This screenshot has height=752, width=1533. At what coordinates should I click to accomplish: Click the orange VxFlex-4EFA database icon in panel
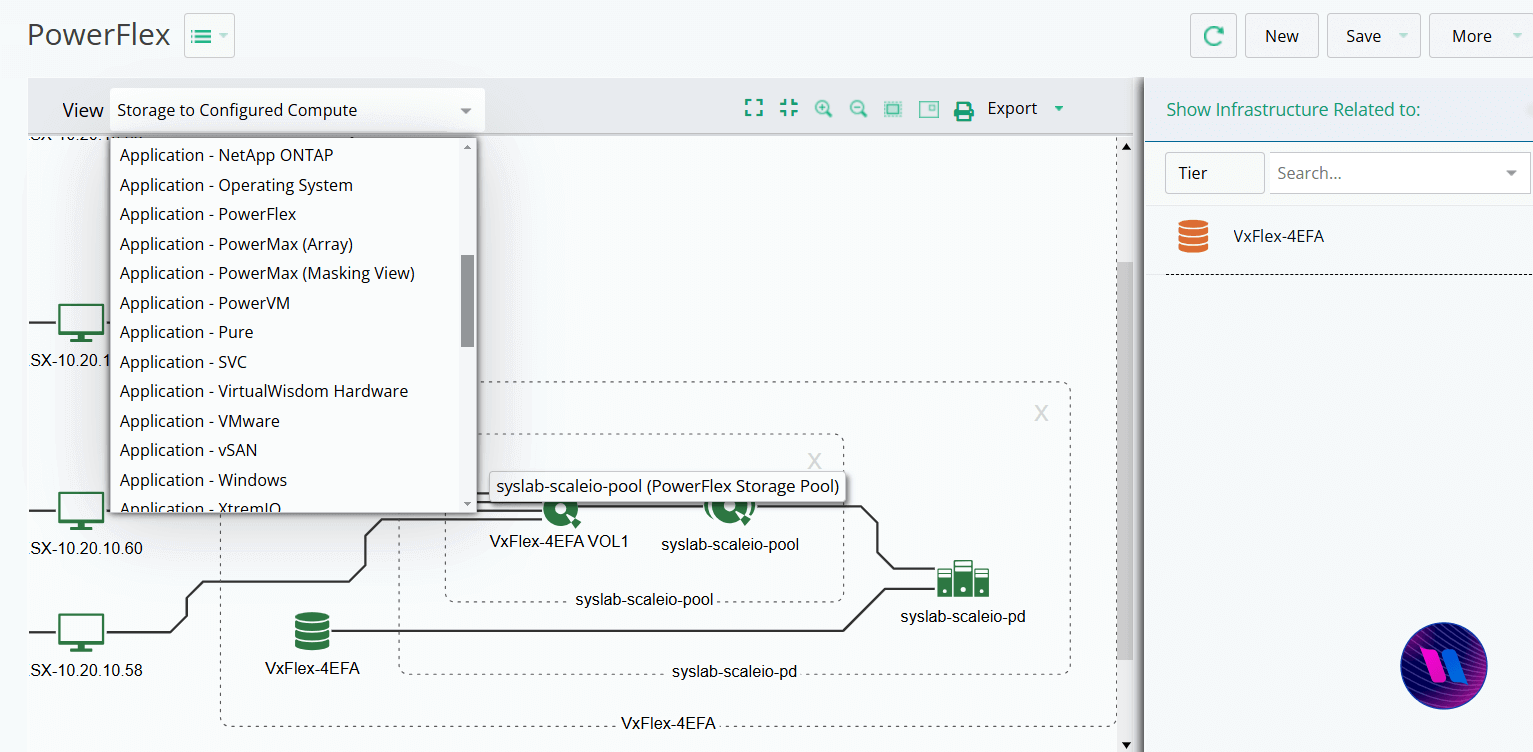(x=1193, y=237)
